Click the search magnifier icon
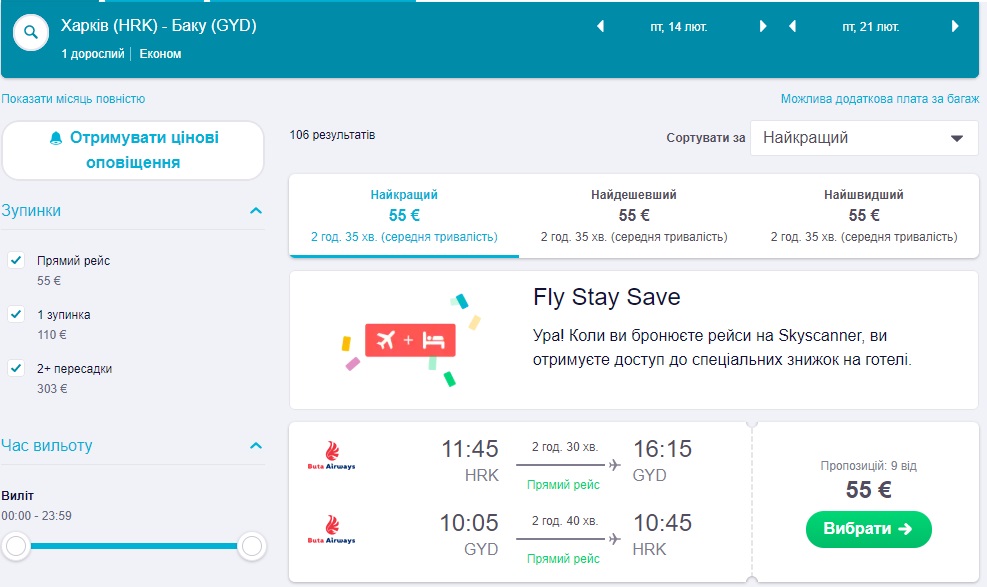 pos(31,33)
